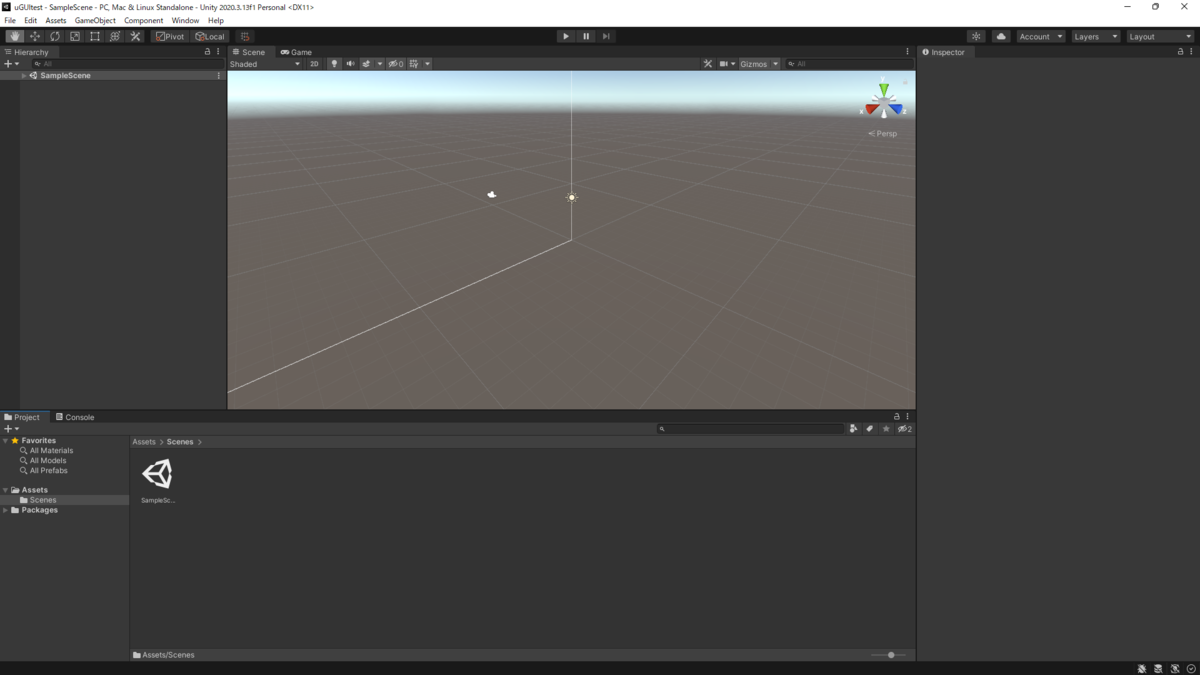Screen dimensions: 1200x675
Task: Toggle Pivot mode in the toolbar
Action: point(168,36)
